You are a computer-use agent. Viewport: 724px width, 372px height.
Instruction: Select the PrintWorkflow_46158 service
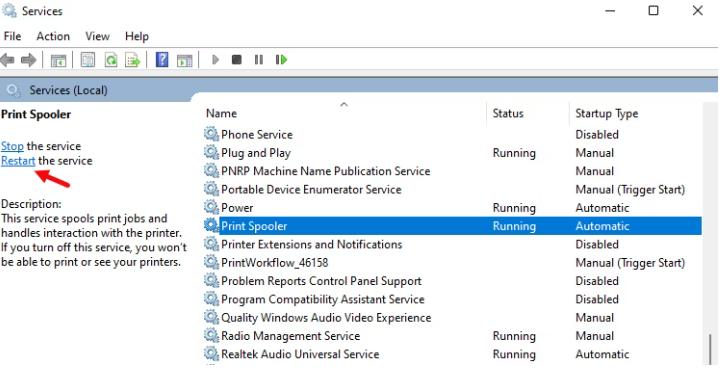(x=452, y=262)
